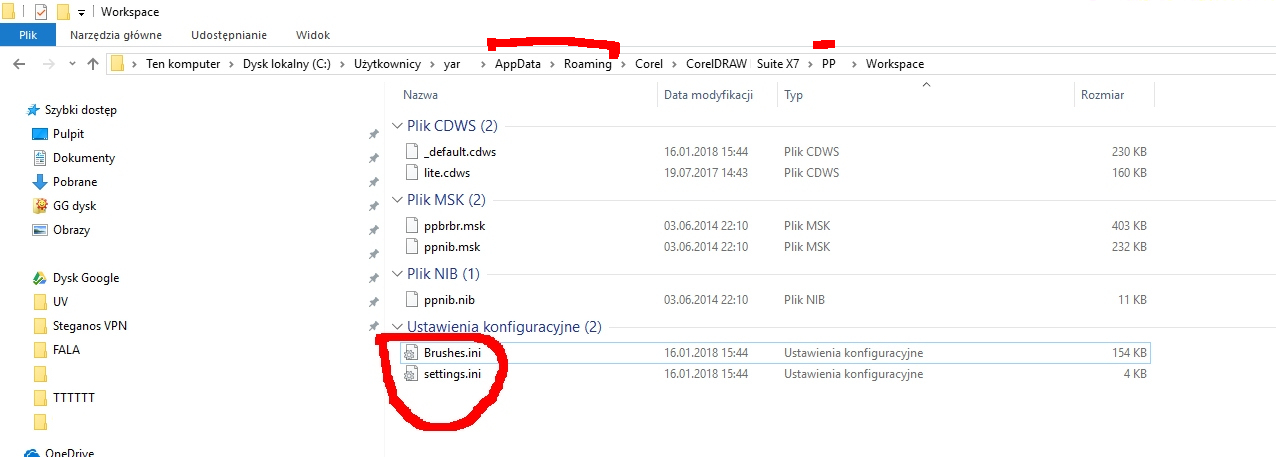Open the GG dysk shortcut

tap(40, 206)
